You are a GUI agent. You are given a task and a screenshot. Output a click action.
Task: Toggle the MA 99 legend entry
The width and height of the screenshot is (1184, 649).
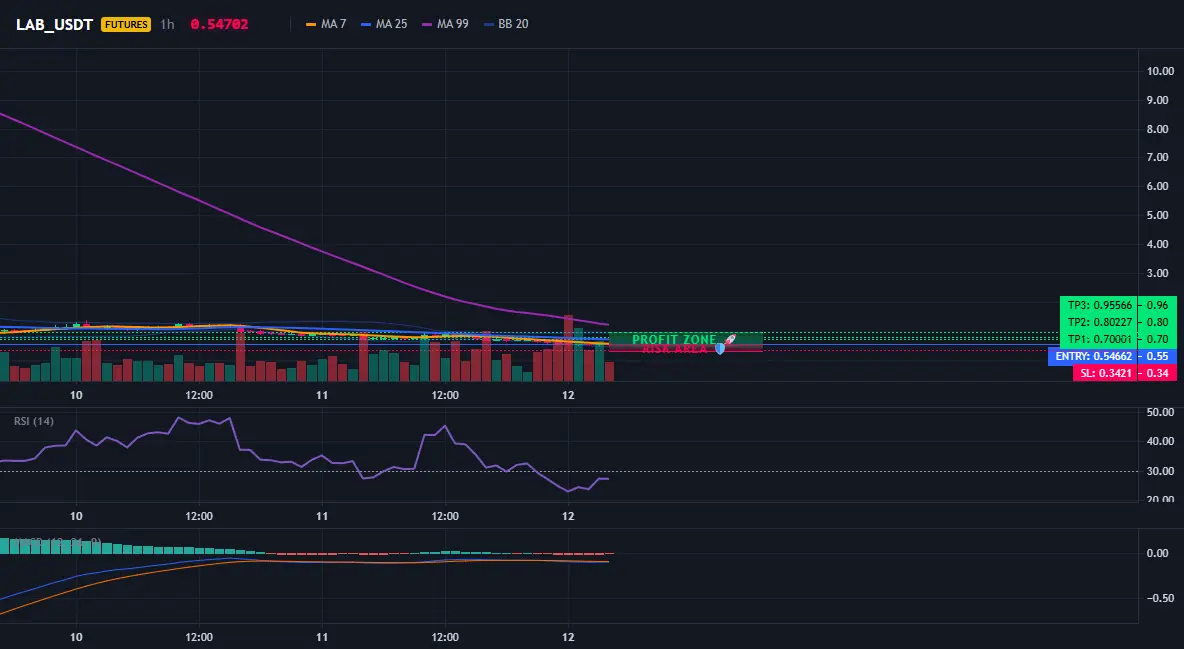click(x=446, y=24)
